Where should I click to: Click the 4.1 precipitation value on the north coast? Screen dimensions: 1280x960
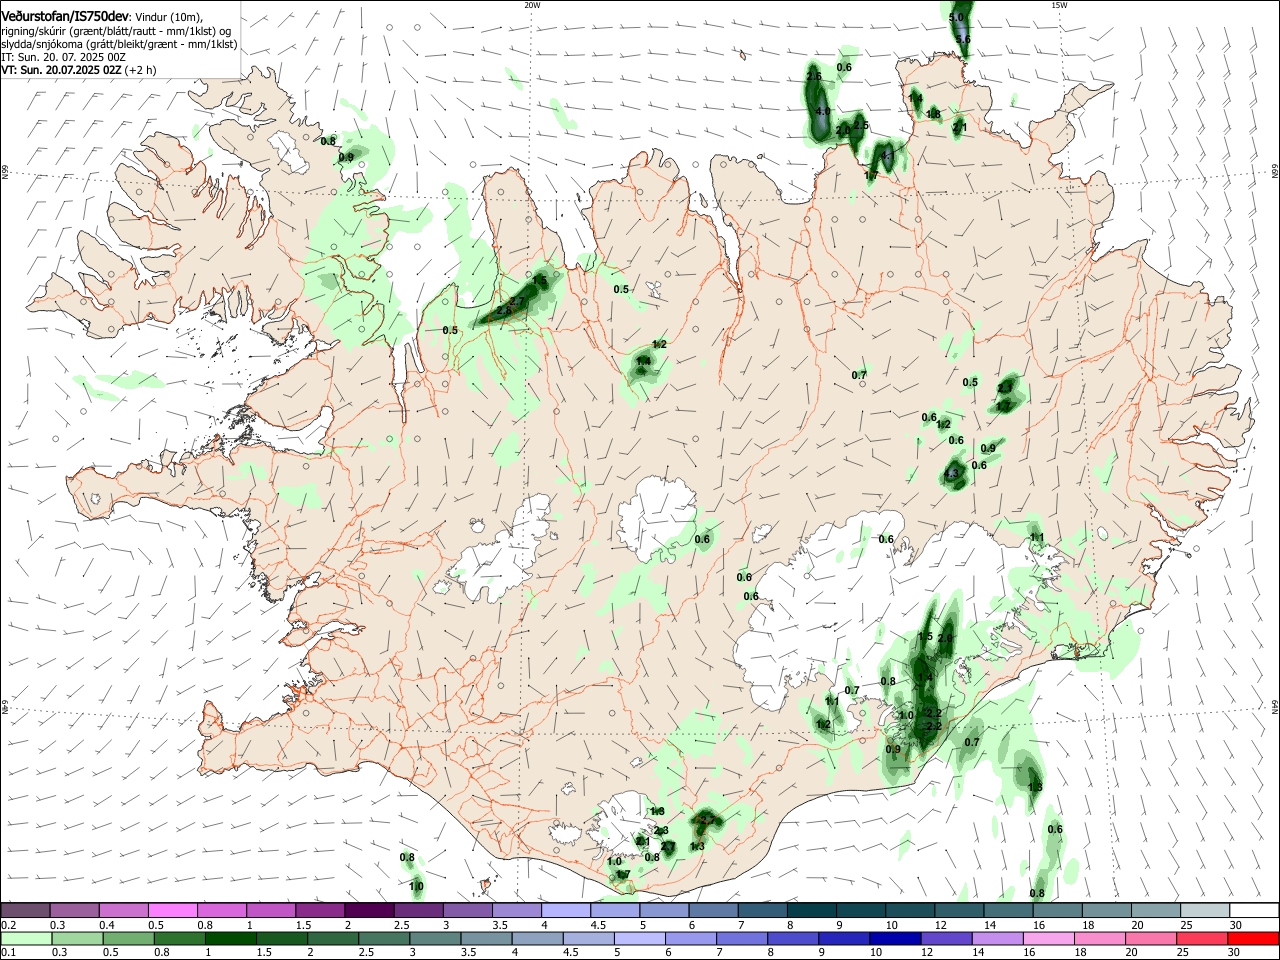click(x=886, y=155)
